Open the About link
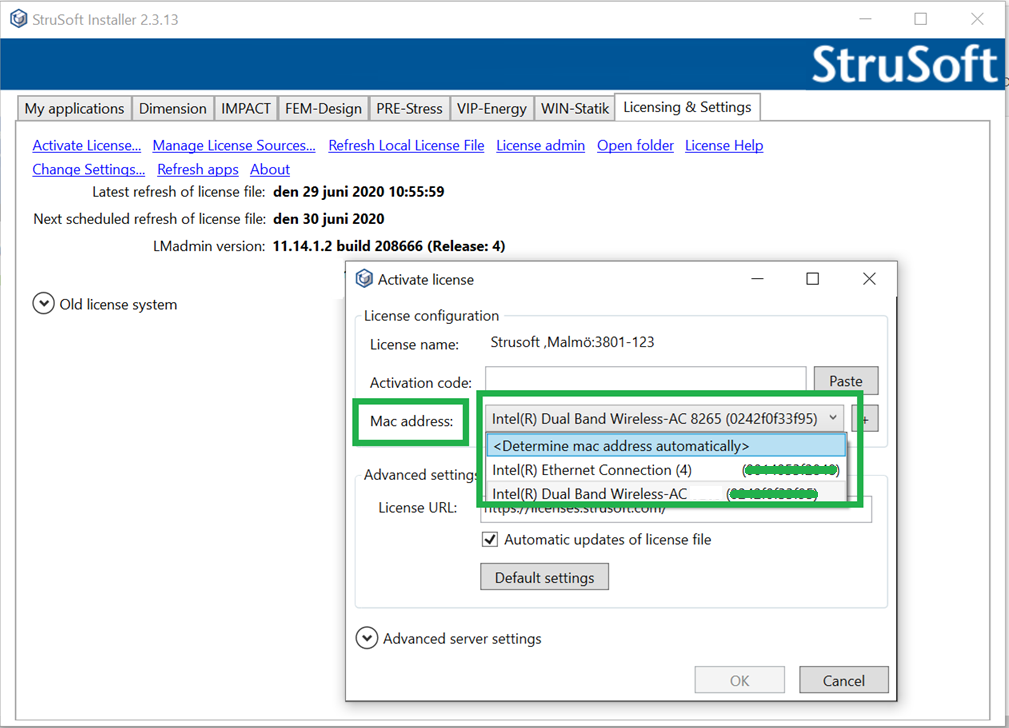The image size is (1009, 728). (x=270, y=169)
